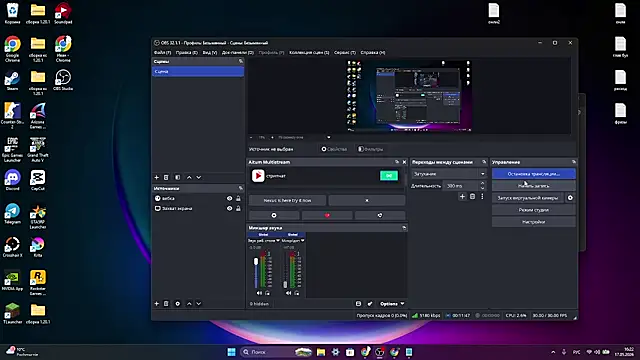Open desktop audio channel menu arrow
This screenshot has width=640, height=360.
(x=278, y=241)
